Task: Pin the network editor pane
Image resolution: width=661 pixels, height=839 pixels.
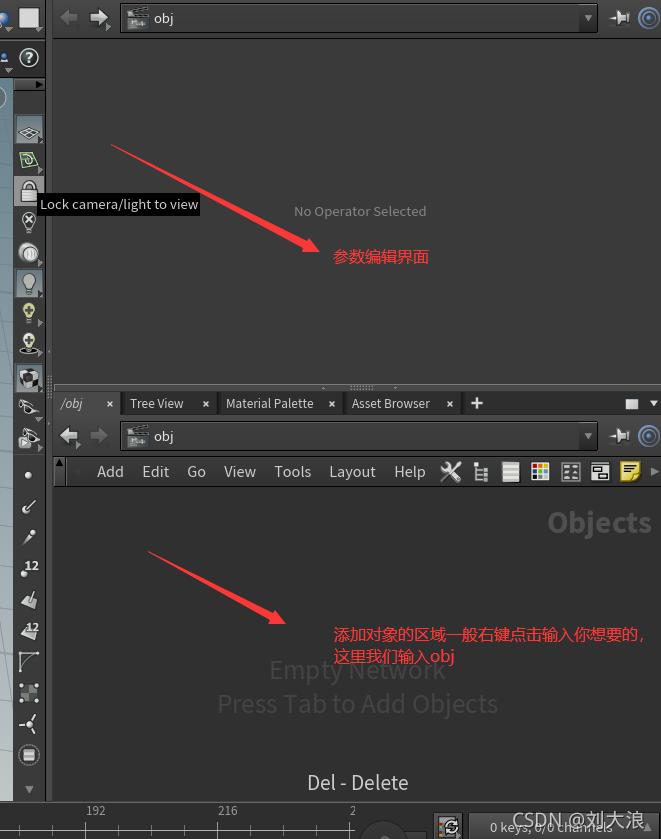Action: pyautogui.click(x=620, y=436)
